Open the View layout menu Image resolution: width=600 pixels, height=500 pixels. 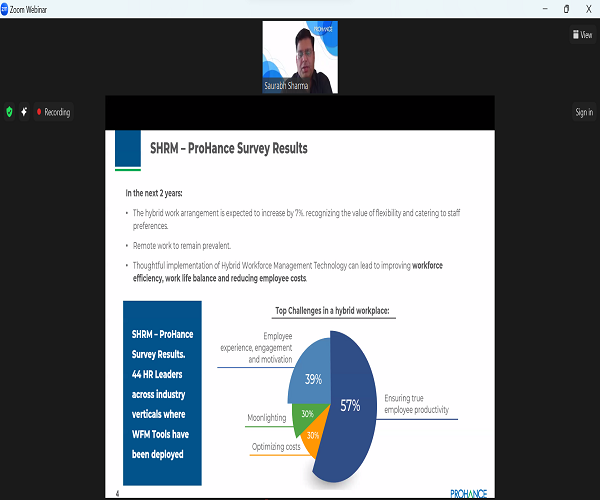pos(582,35)
